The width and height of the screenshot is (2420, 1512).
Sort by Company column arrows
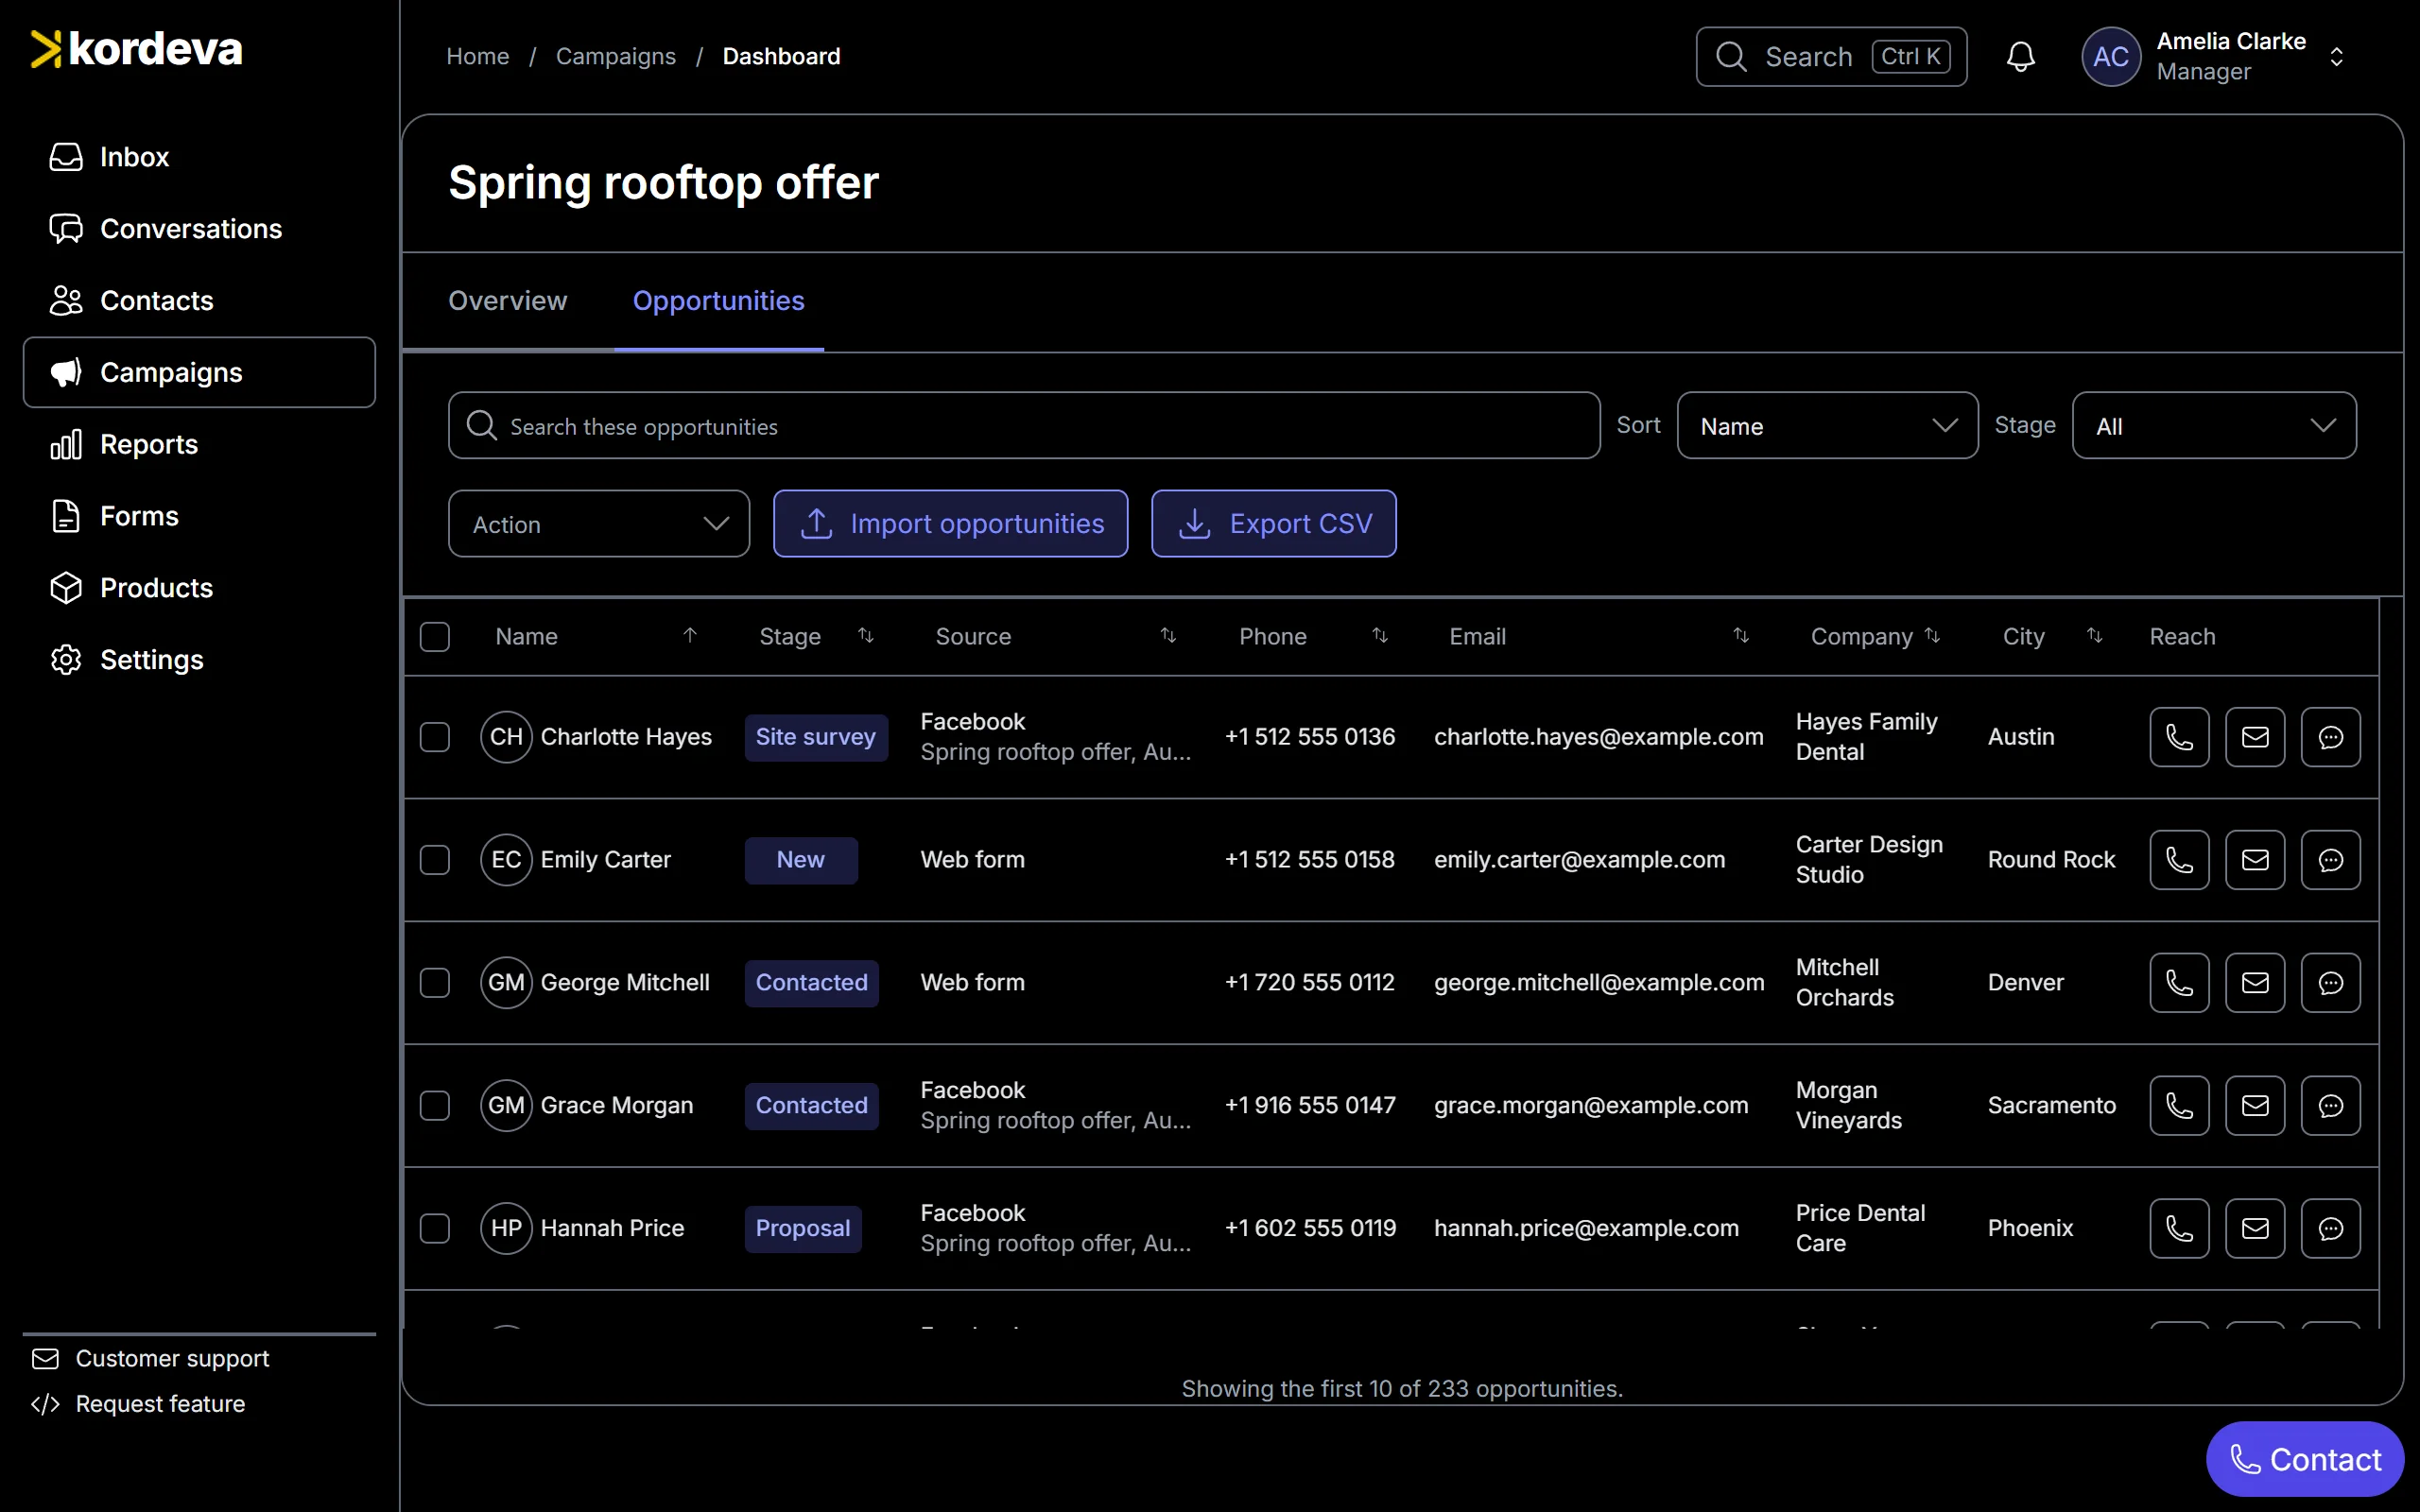coord(1932,636)
